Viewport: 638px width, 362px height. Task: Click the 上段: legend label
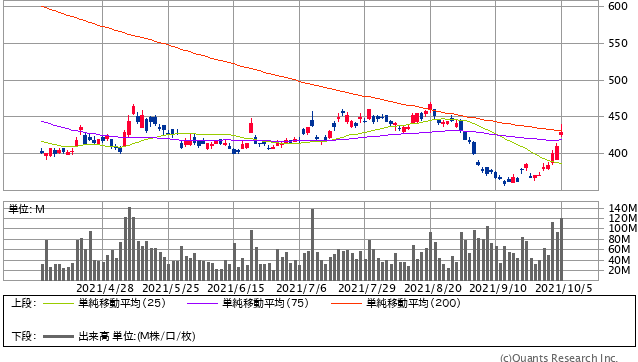[24, 303]
